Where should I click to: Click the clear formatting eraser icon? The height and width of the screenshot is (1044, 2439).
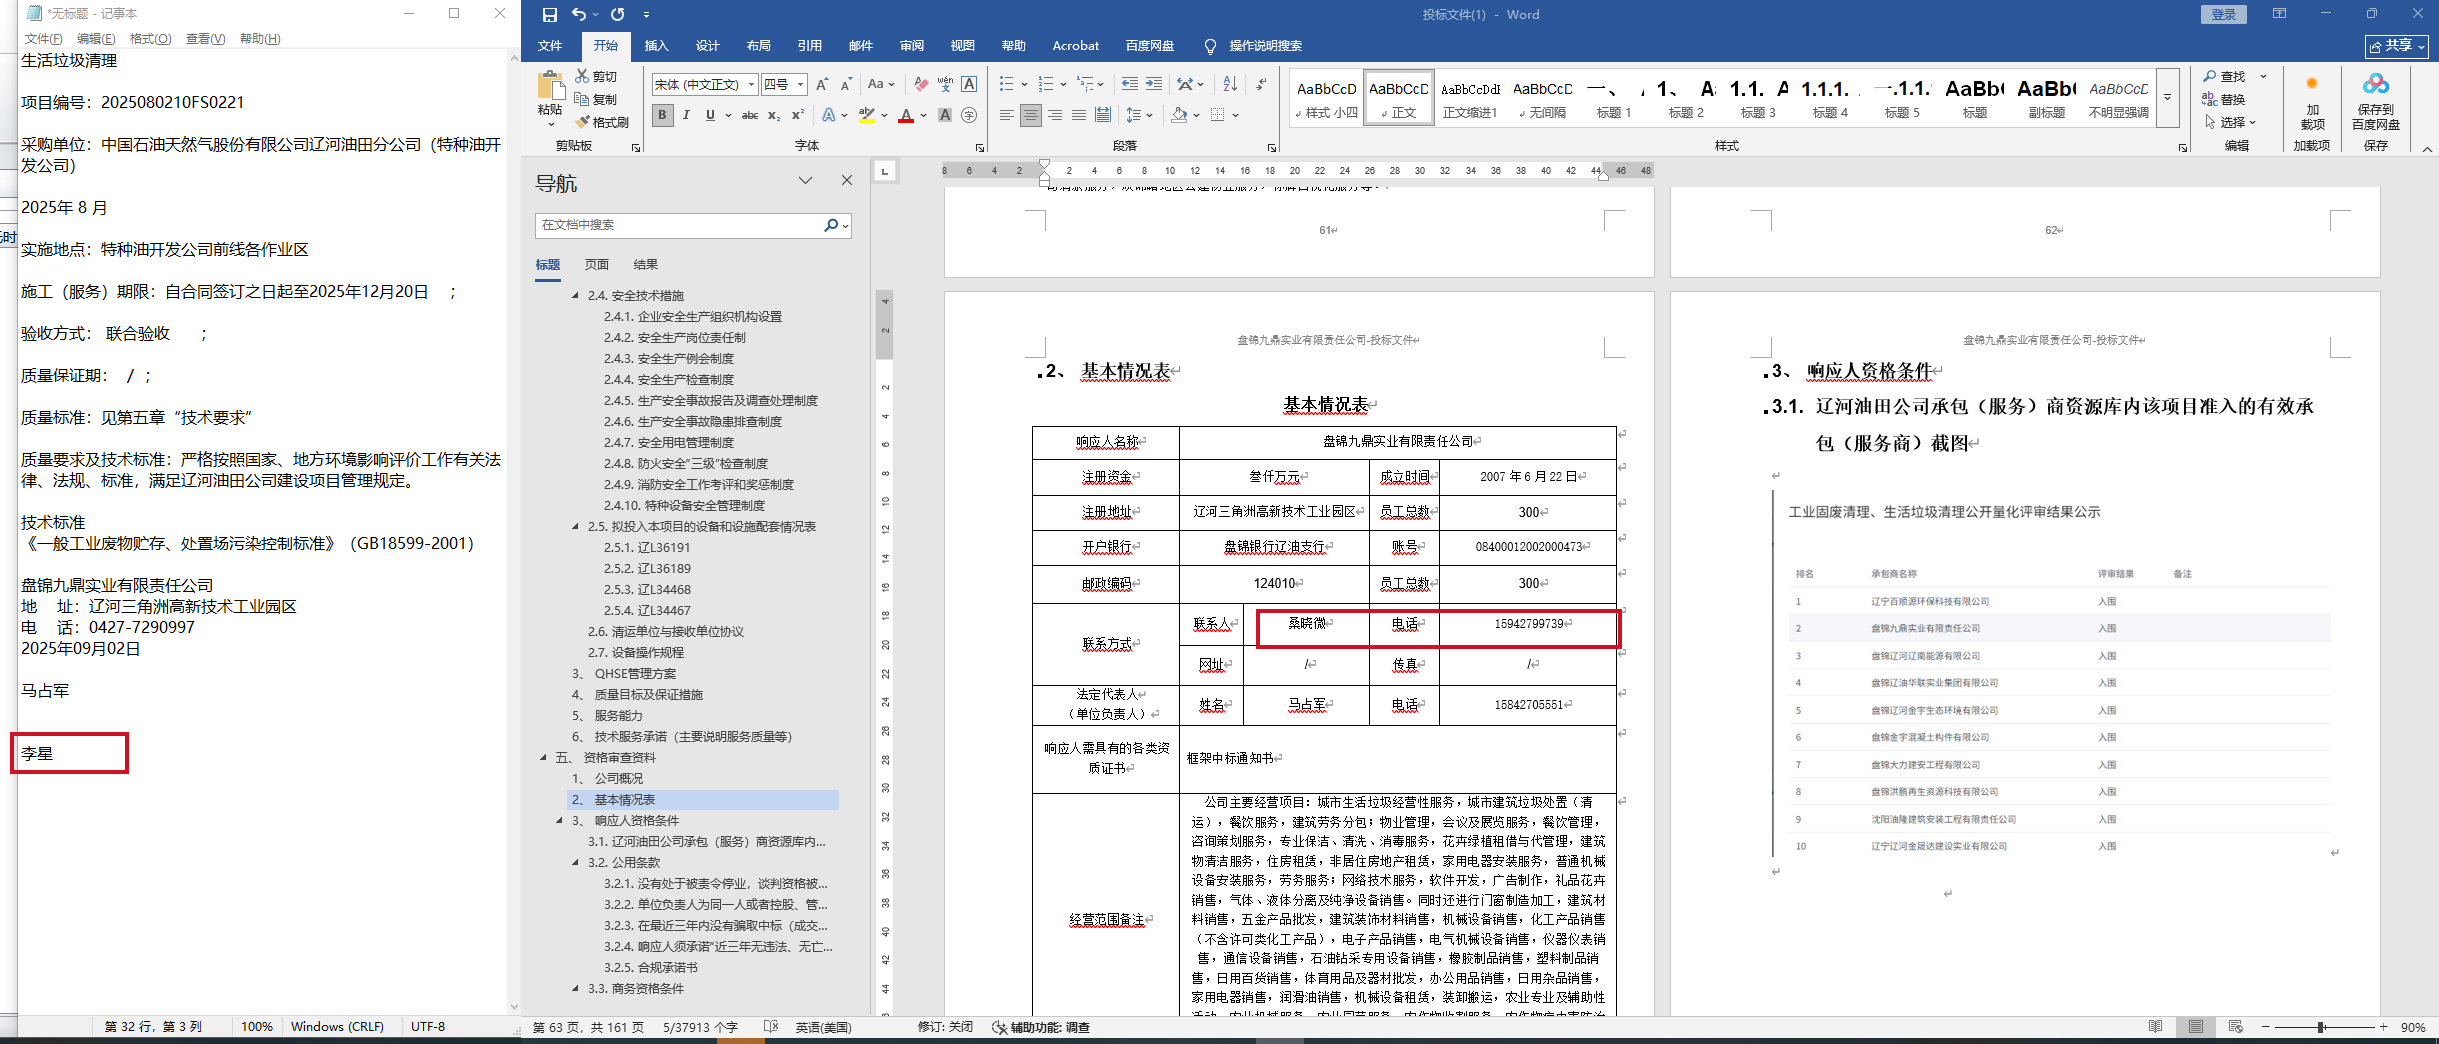tap(920, 84)
